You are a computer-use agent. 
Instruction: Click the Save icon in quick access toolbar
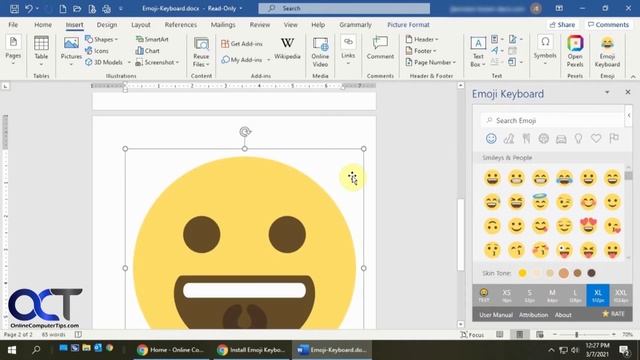coord(14,8)
